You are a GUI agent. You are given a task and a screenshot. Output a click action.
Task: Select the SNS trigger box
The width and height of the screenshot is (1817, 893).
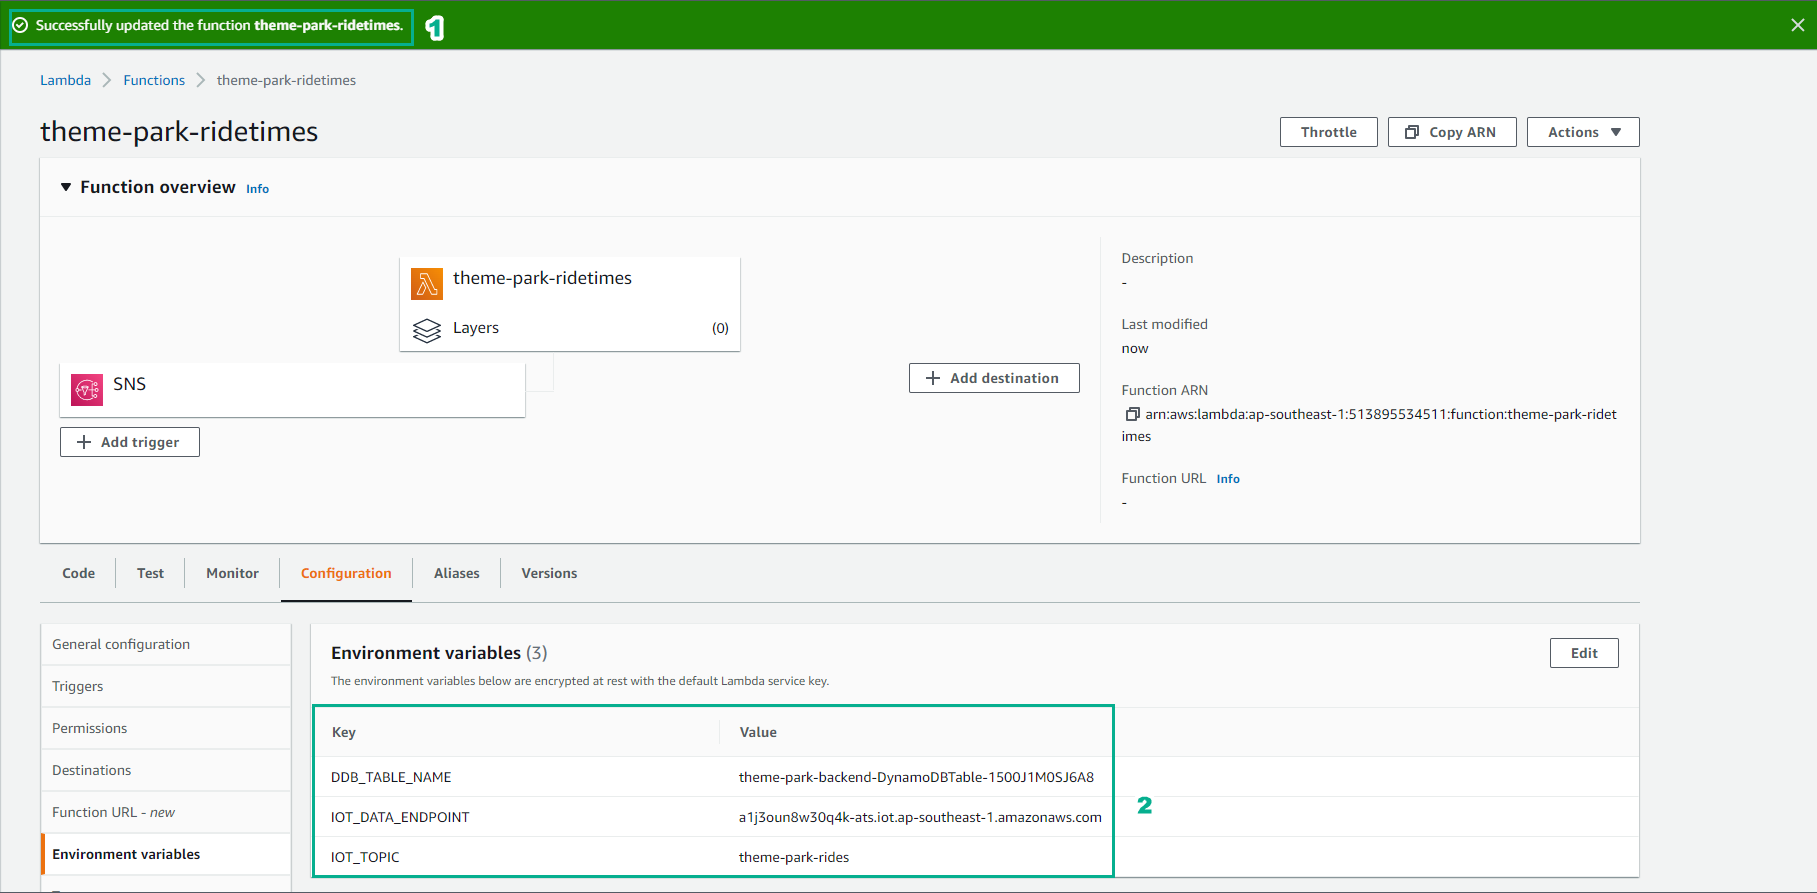pyautogui.click(x=292, y=389)
